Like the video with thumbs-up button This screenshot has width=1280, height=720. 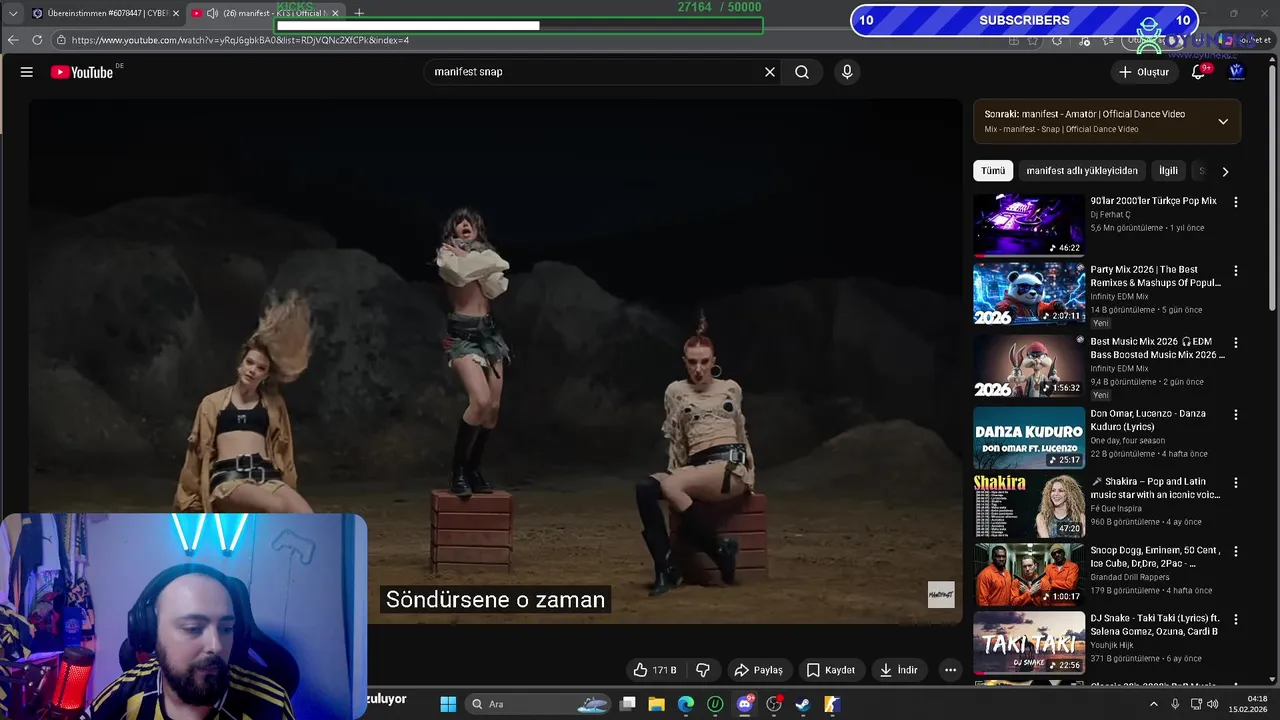pyautogui.click(x=655, y=670)
